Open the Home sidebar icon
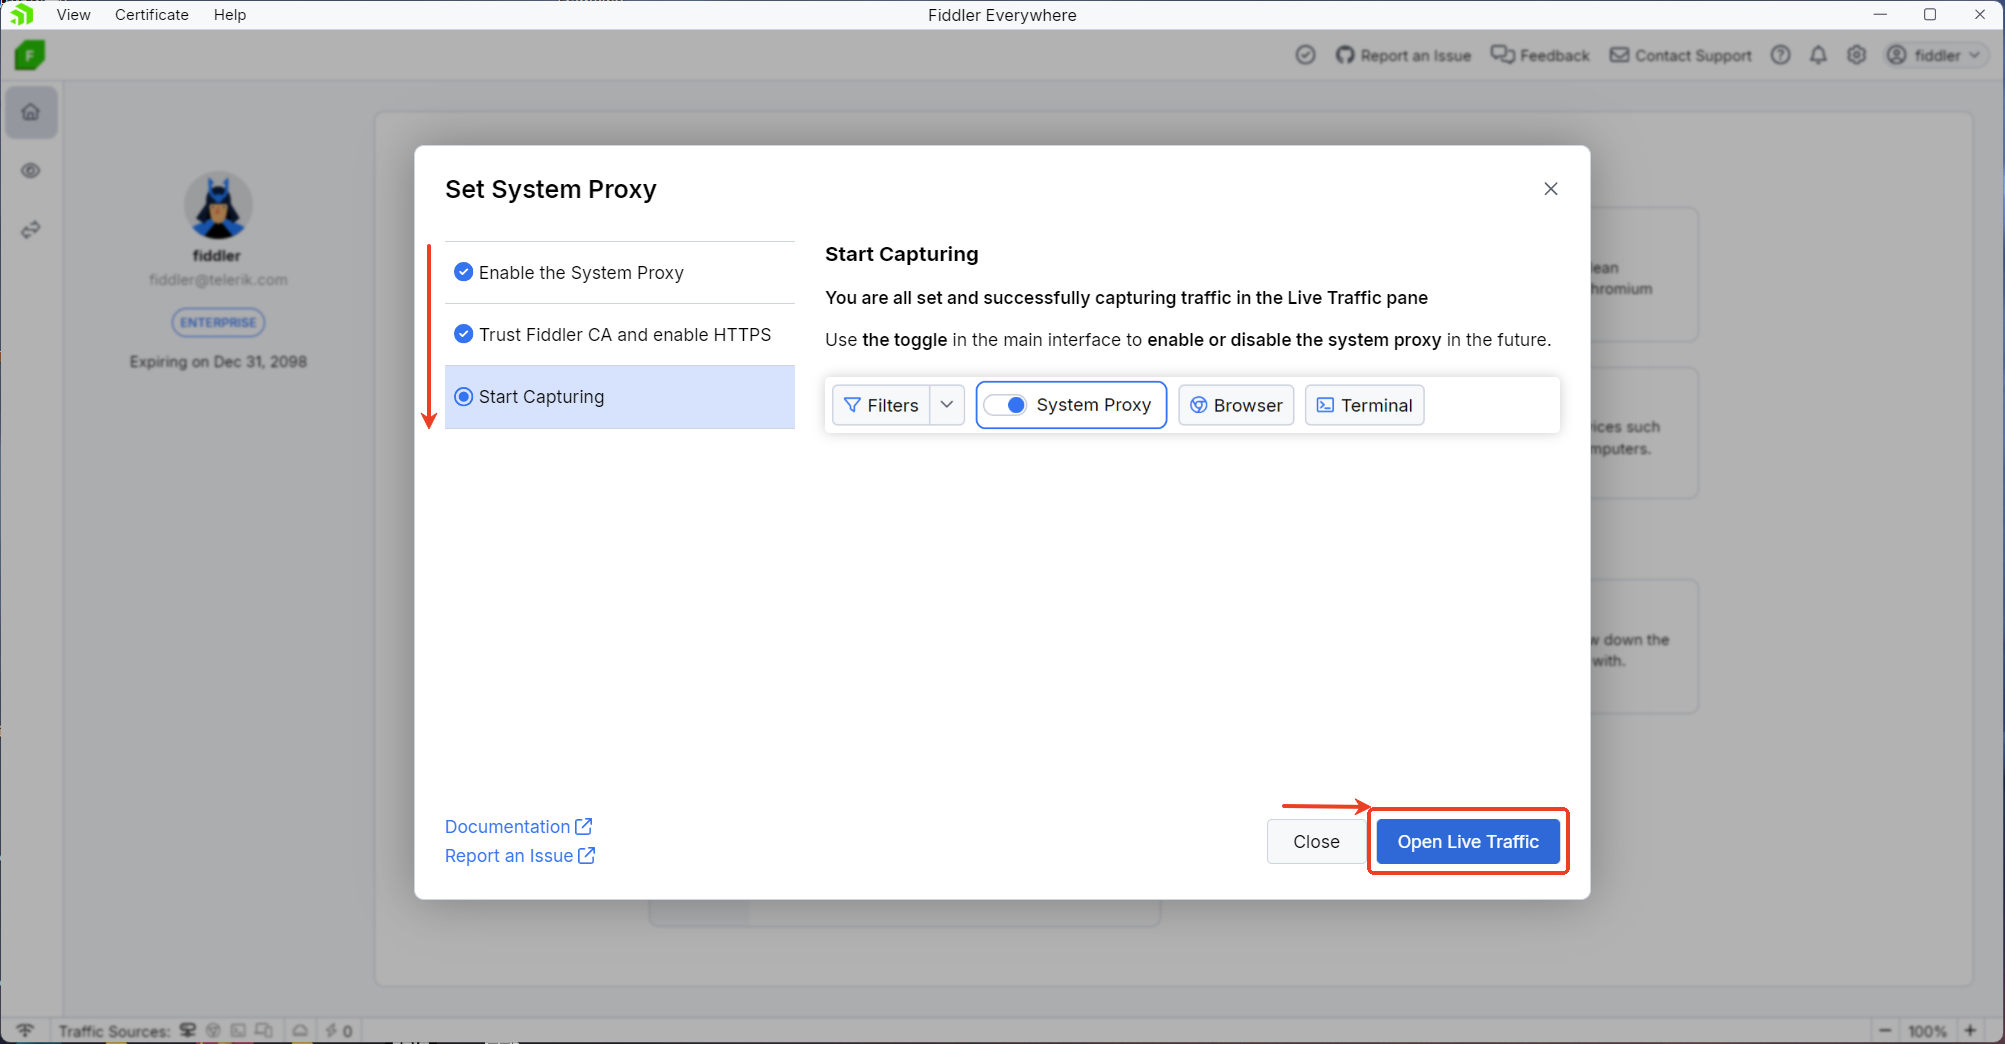The image size is (2005, 1044). click(31, 112)
